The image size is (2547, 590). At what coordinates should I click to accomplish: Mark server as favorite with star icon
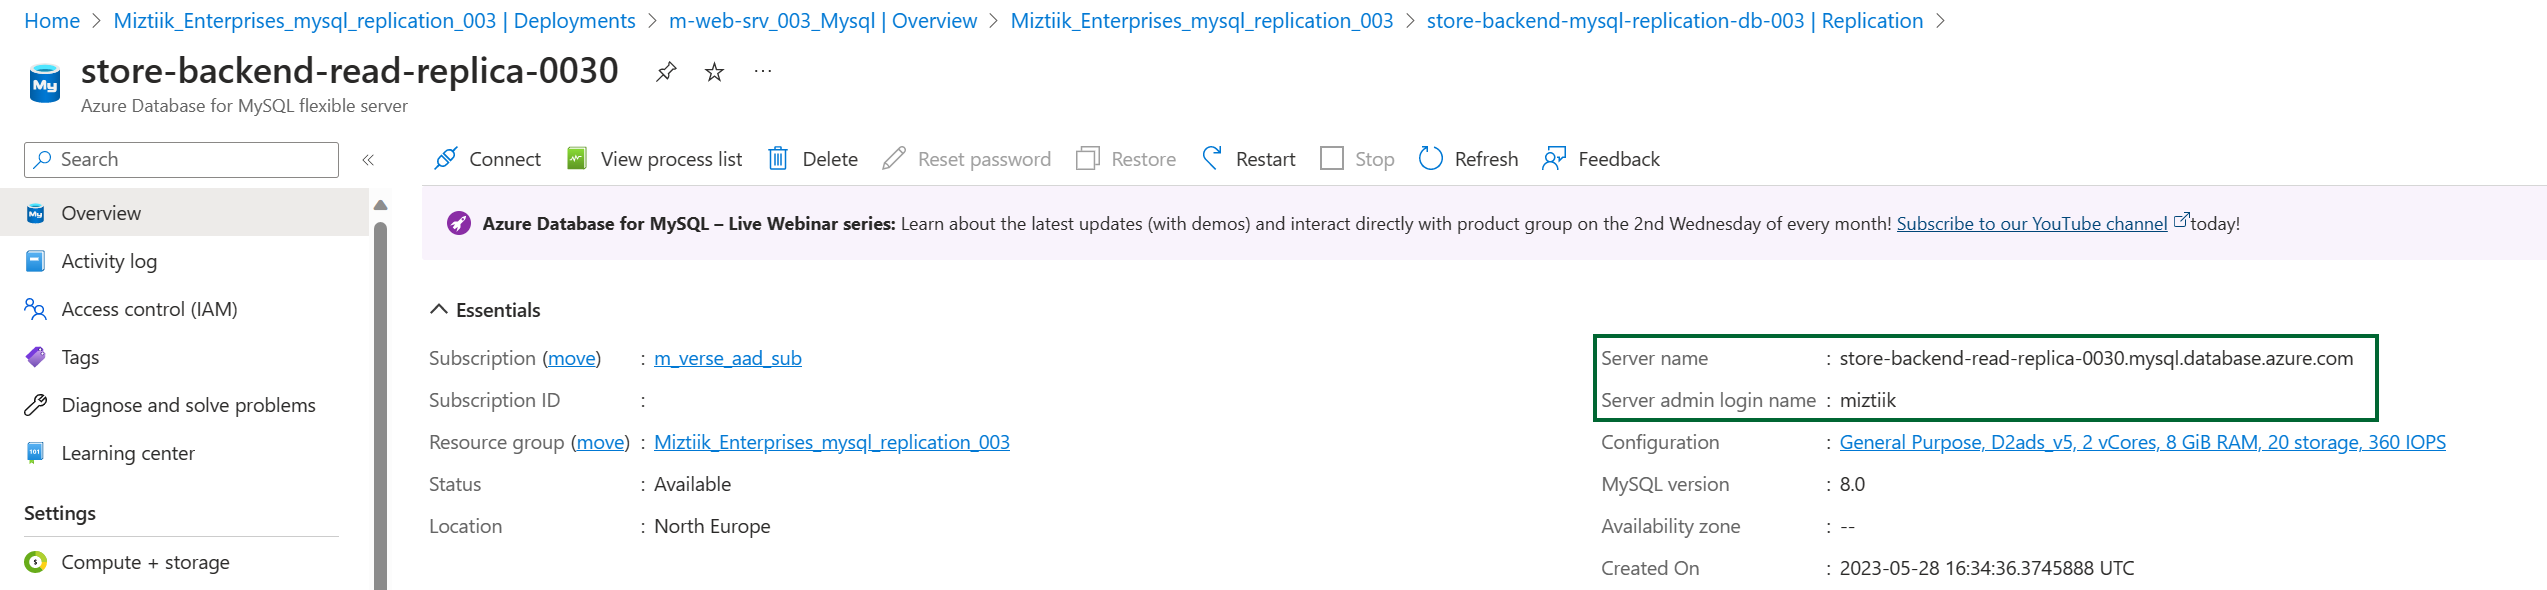coord(714,72)
